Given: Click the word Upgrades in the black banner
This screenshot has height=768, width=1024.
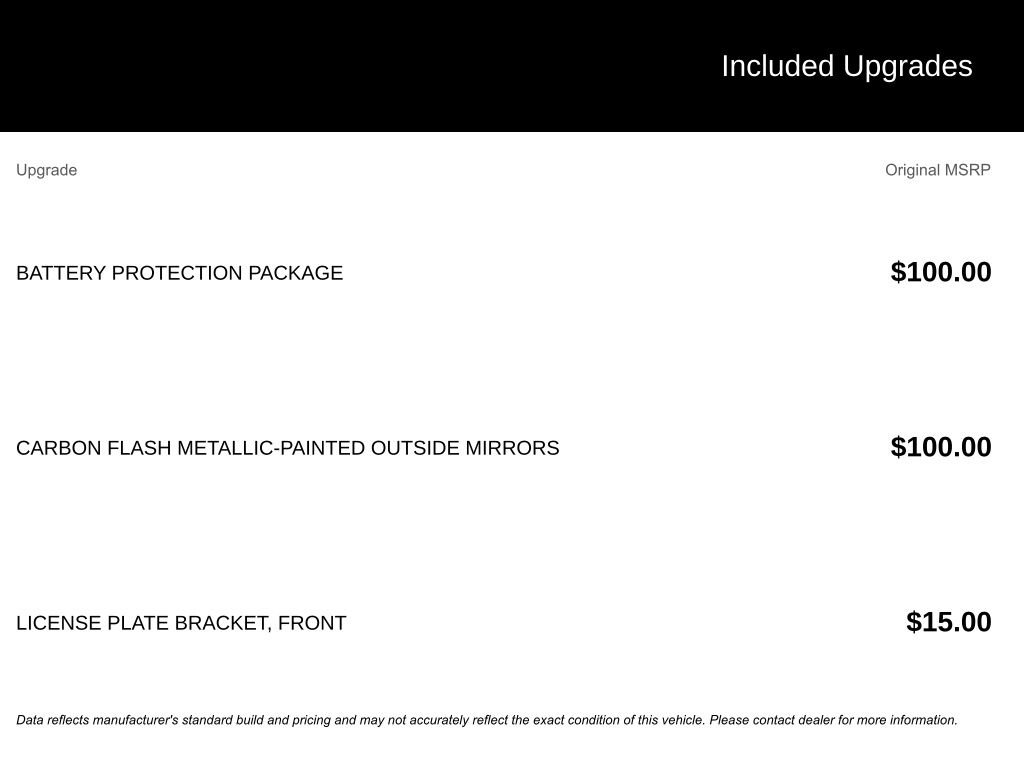Looking at the screenshot, I should [x=907, y=66].
